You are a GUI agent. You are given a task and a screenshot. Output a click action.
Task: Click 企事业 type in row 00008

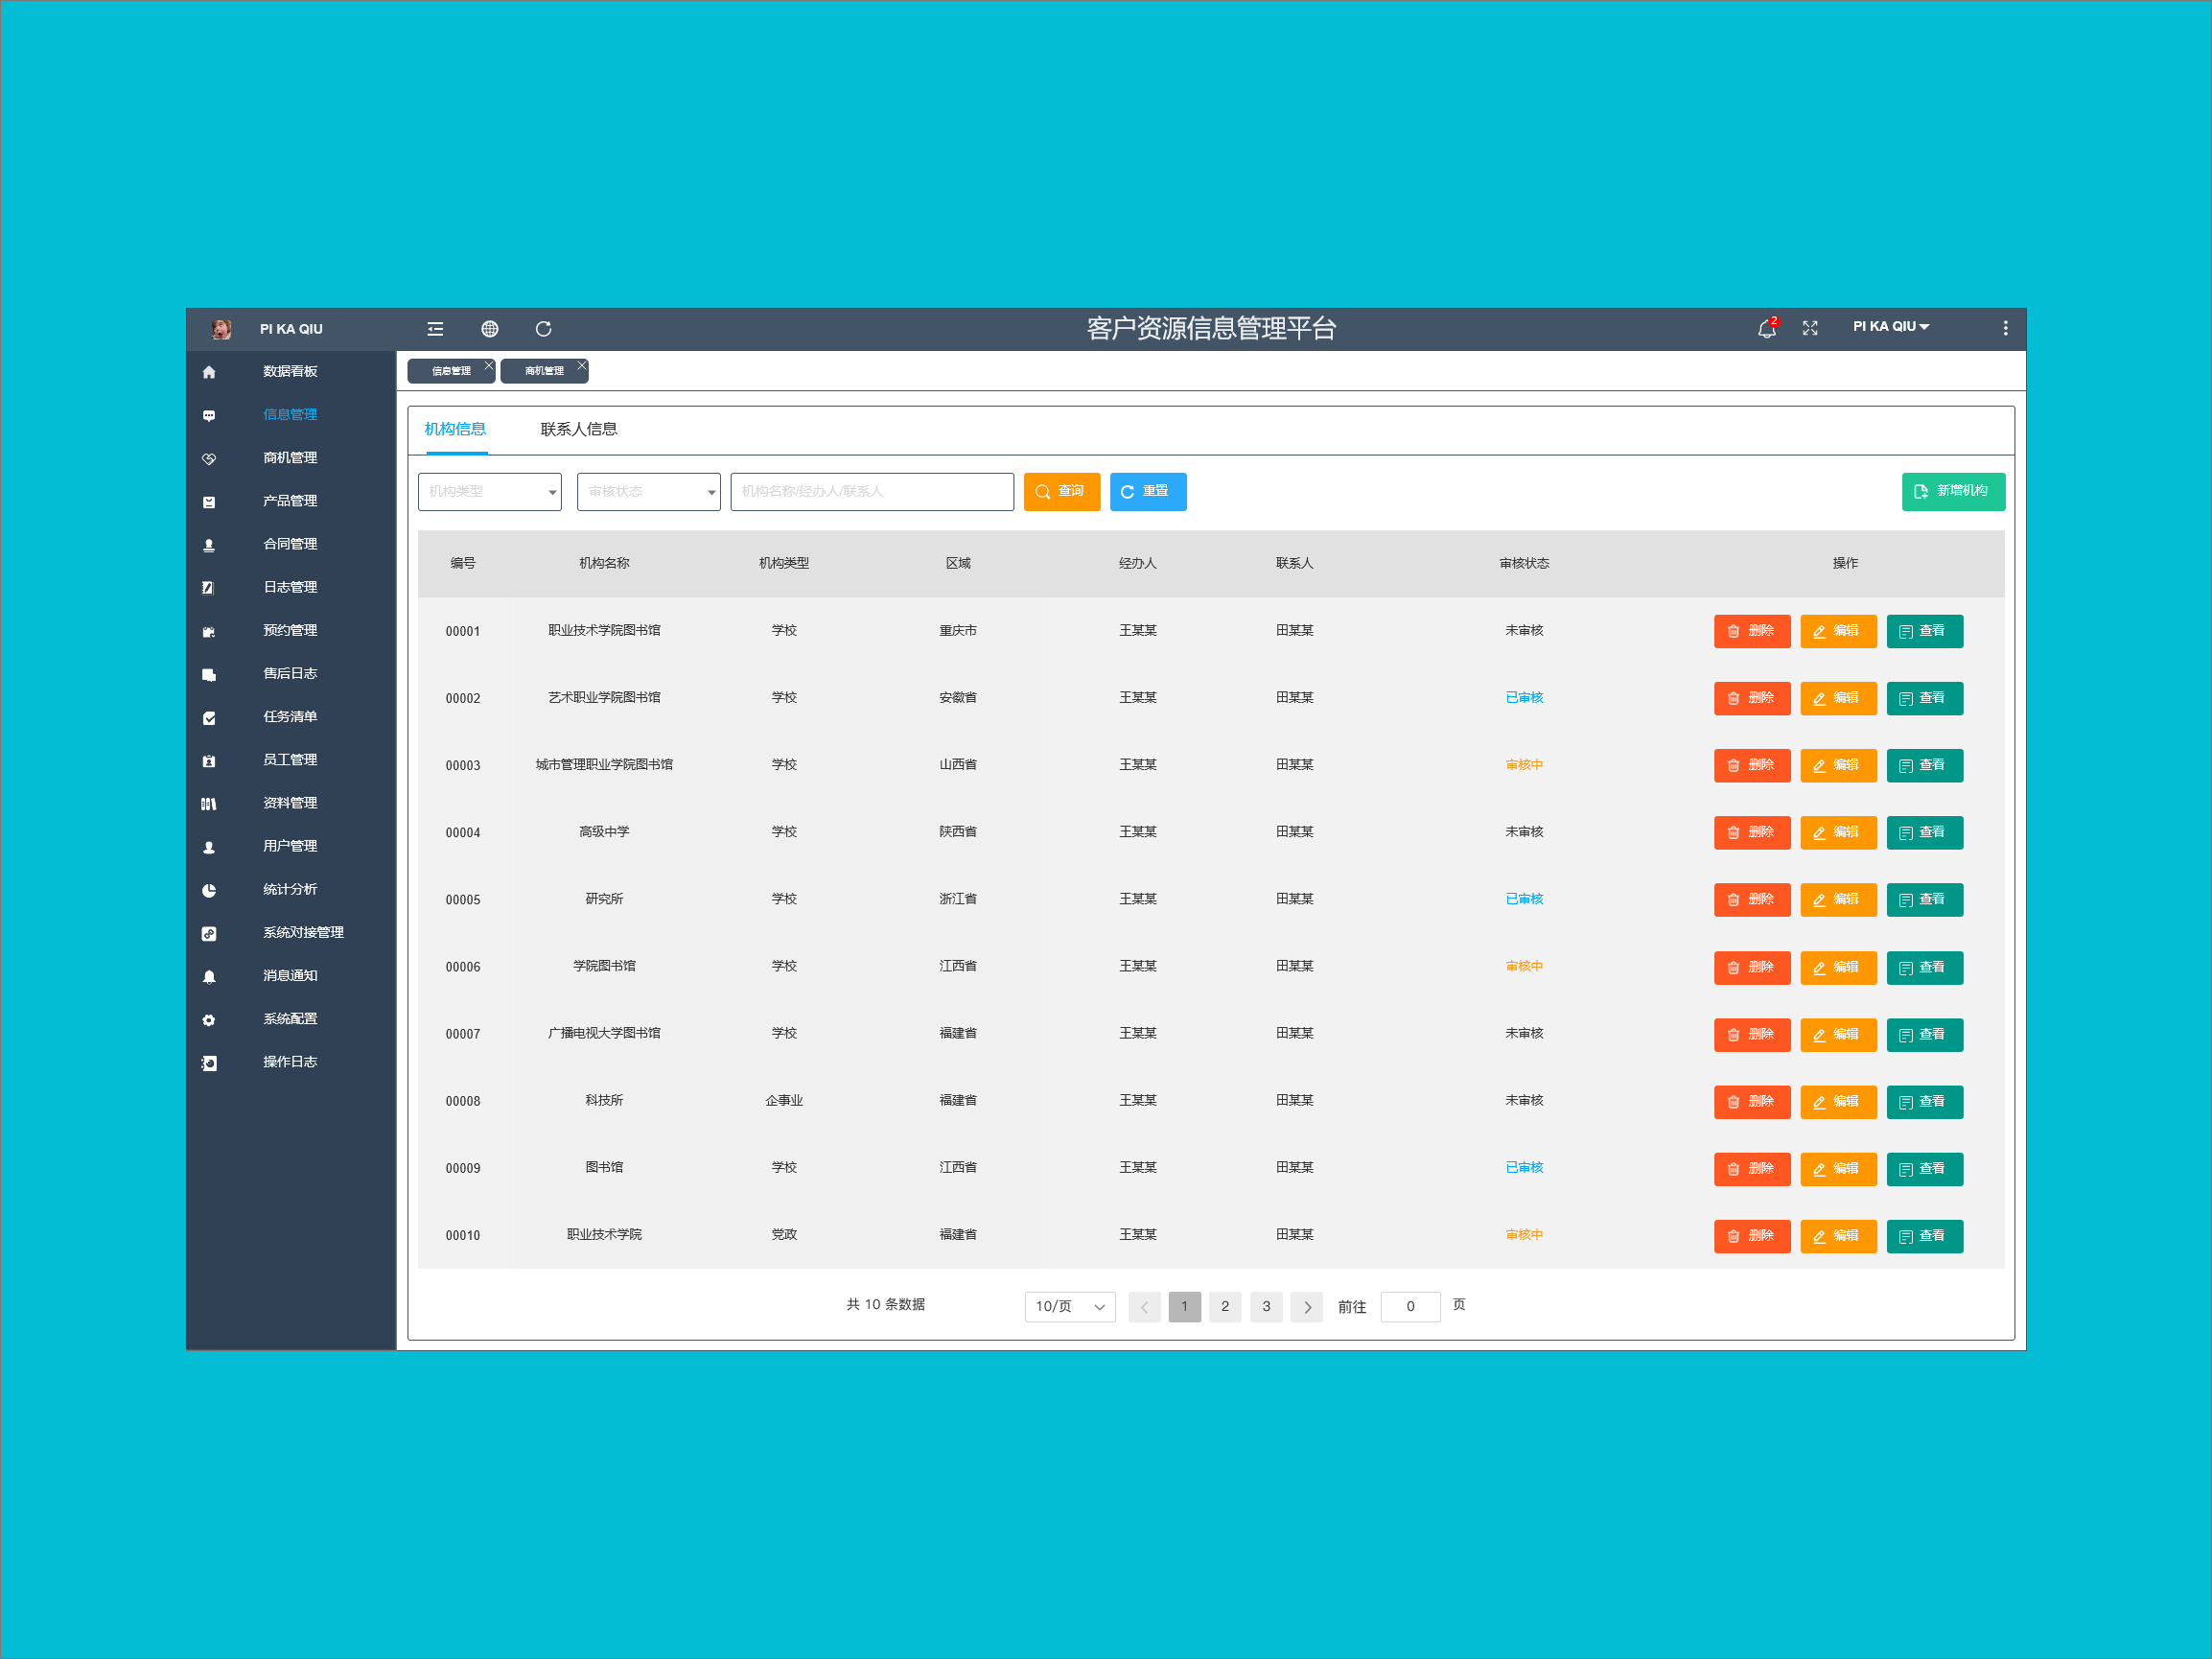pos(784,1101)
